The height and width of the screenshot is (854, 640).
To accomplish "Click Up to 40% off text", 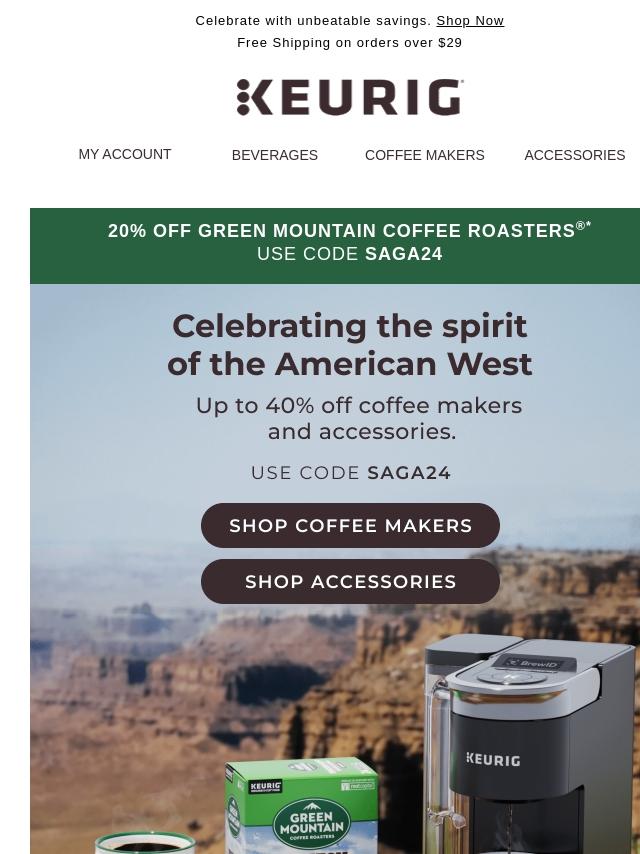I will point(359,418).
